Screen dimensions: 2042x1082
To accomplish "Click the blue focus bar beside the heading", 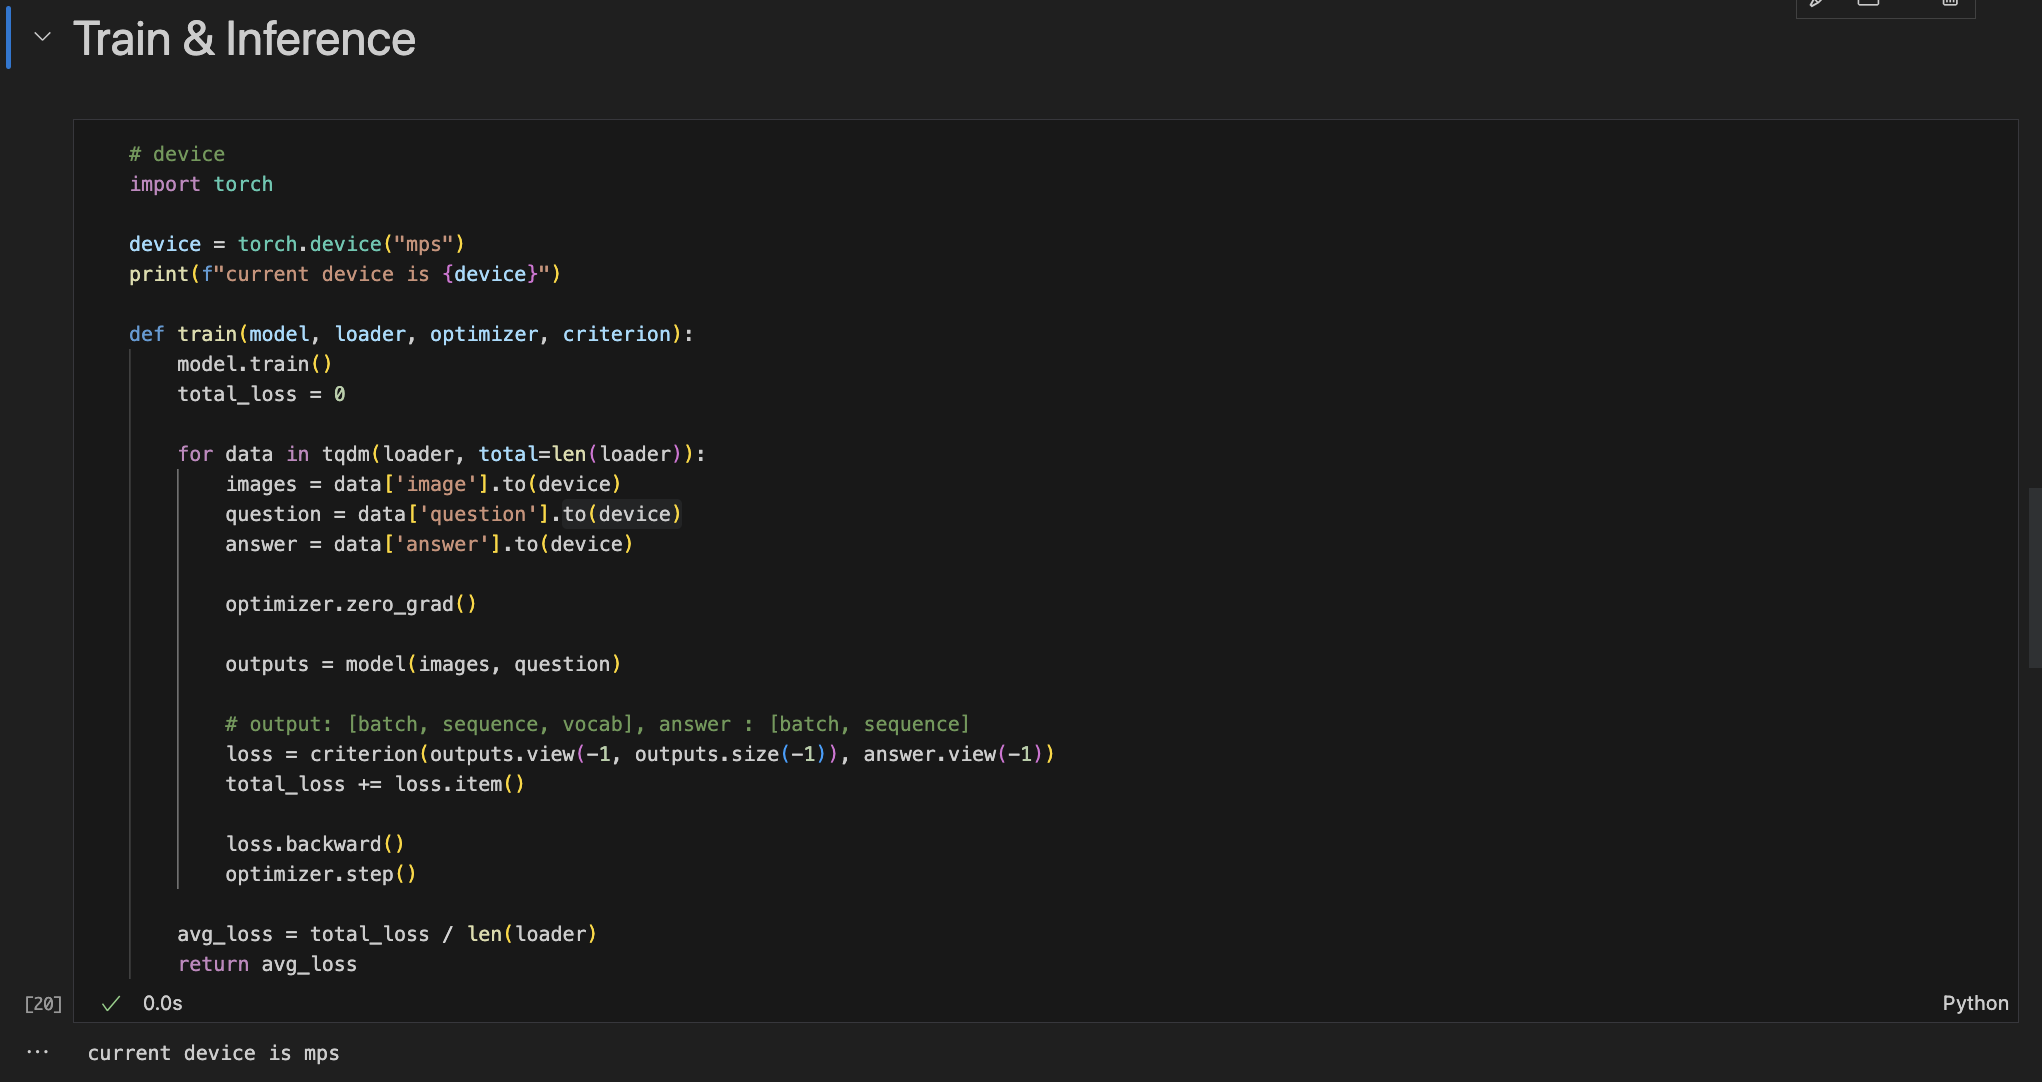I will (x=8, y=37).
